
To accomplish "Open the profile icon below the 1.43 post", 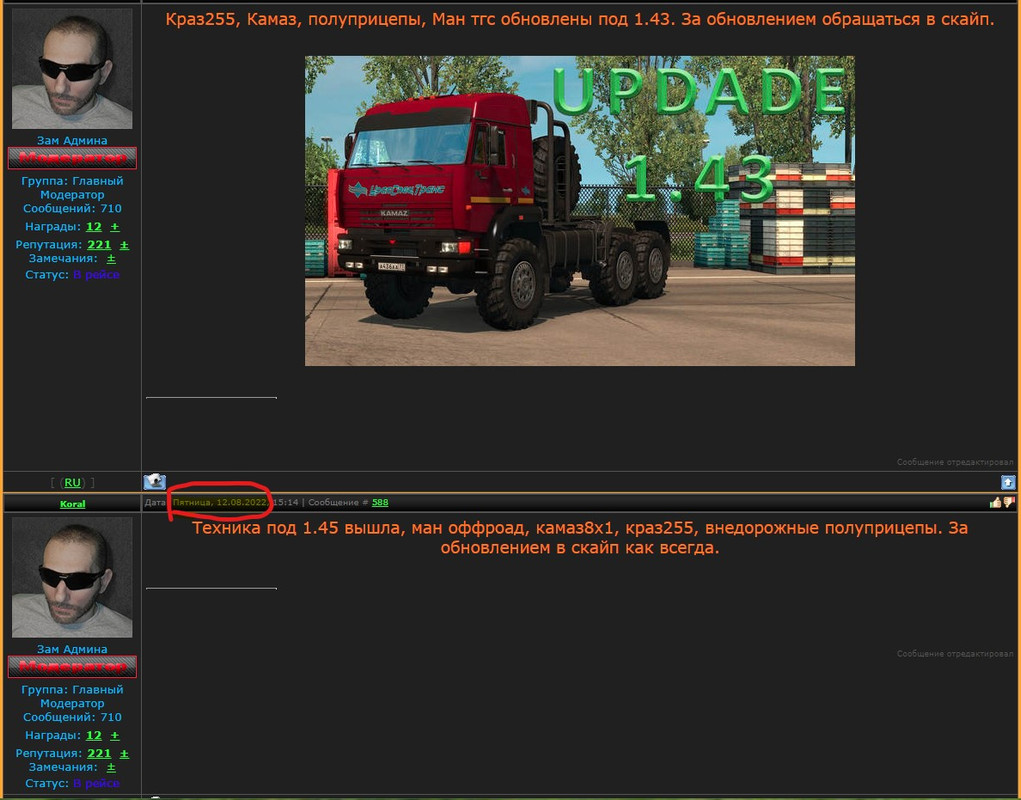I will [154, 482].
